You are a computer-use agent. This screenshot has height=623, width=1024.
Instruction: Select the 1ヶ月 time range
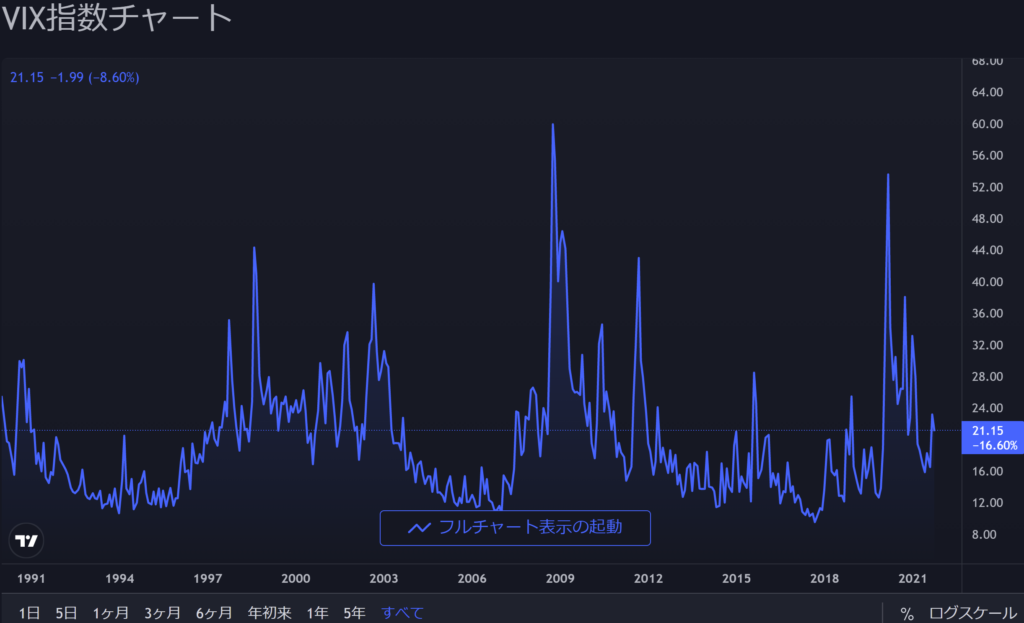[112, 613]
